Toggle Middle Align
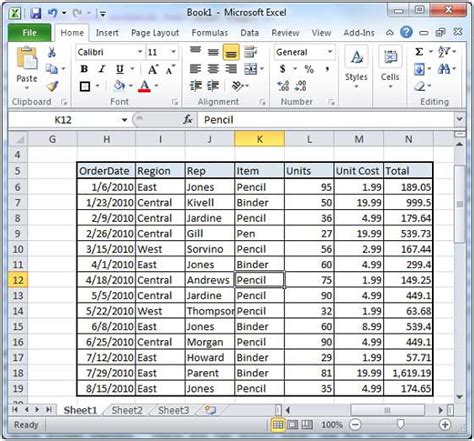The width and height of the screenshot is (474, 441). coord(213,52)
